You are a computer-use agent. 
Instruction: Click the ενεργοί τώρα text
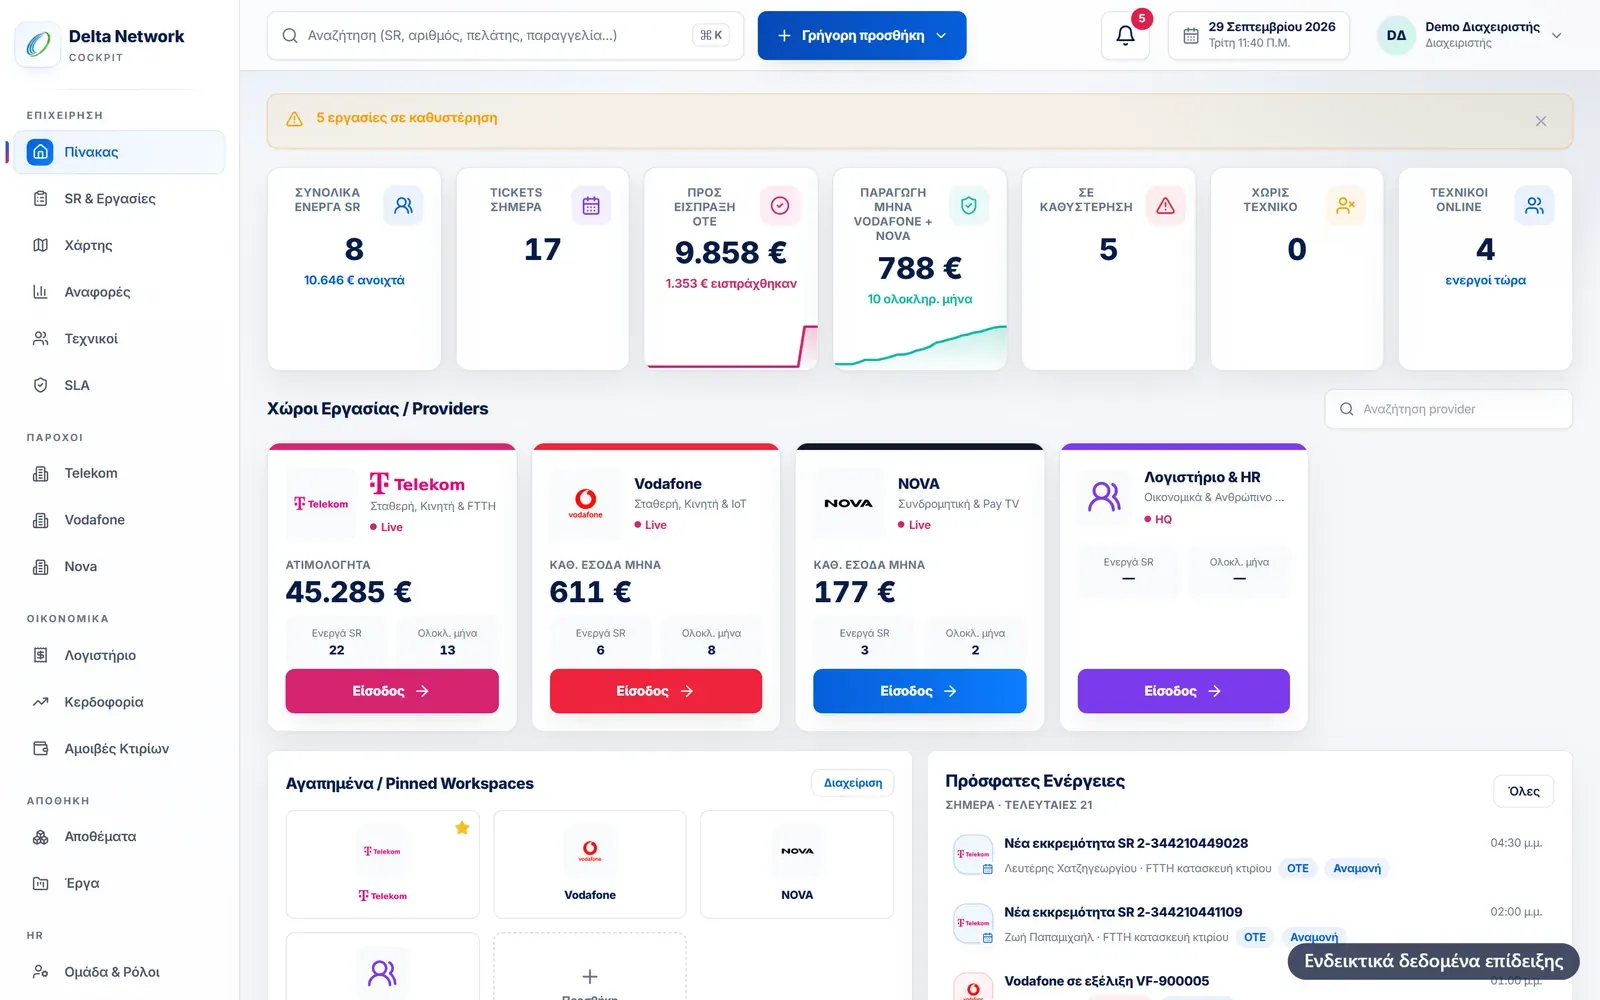click(1486, 280)
